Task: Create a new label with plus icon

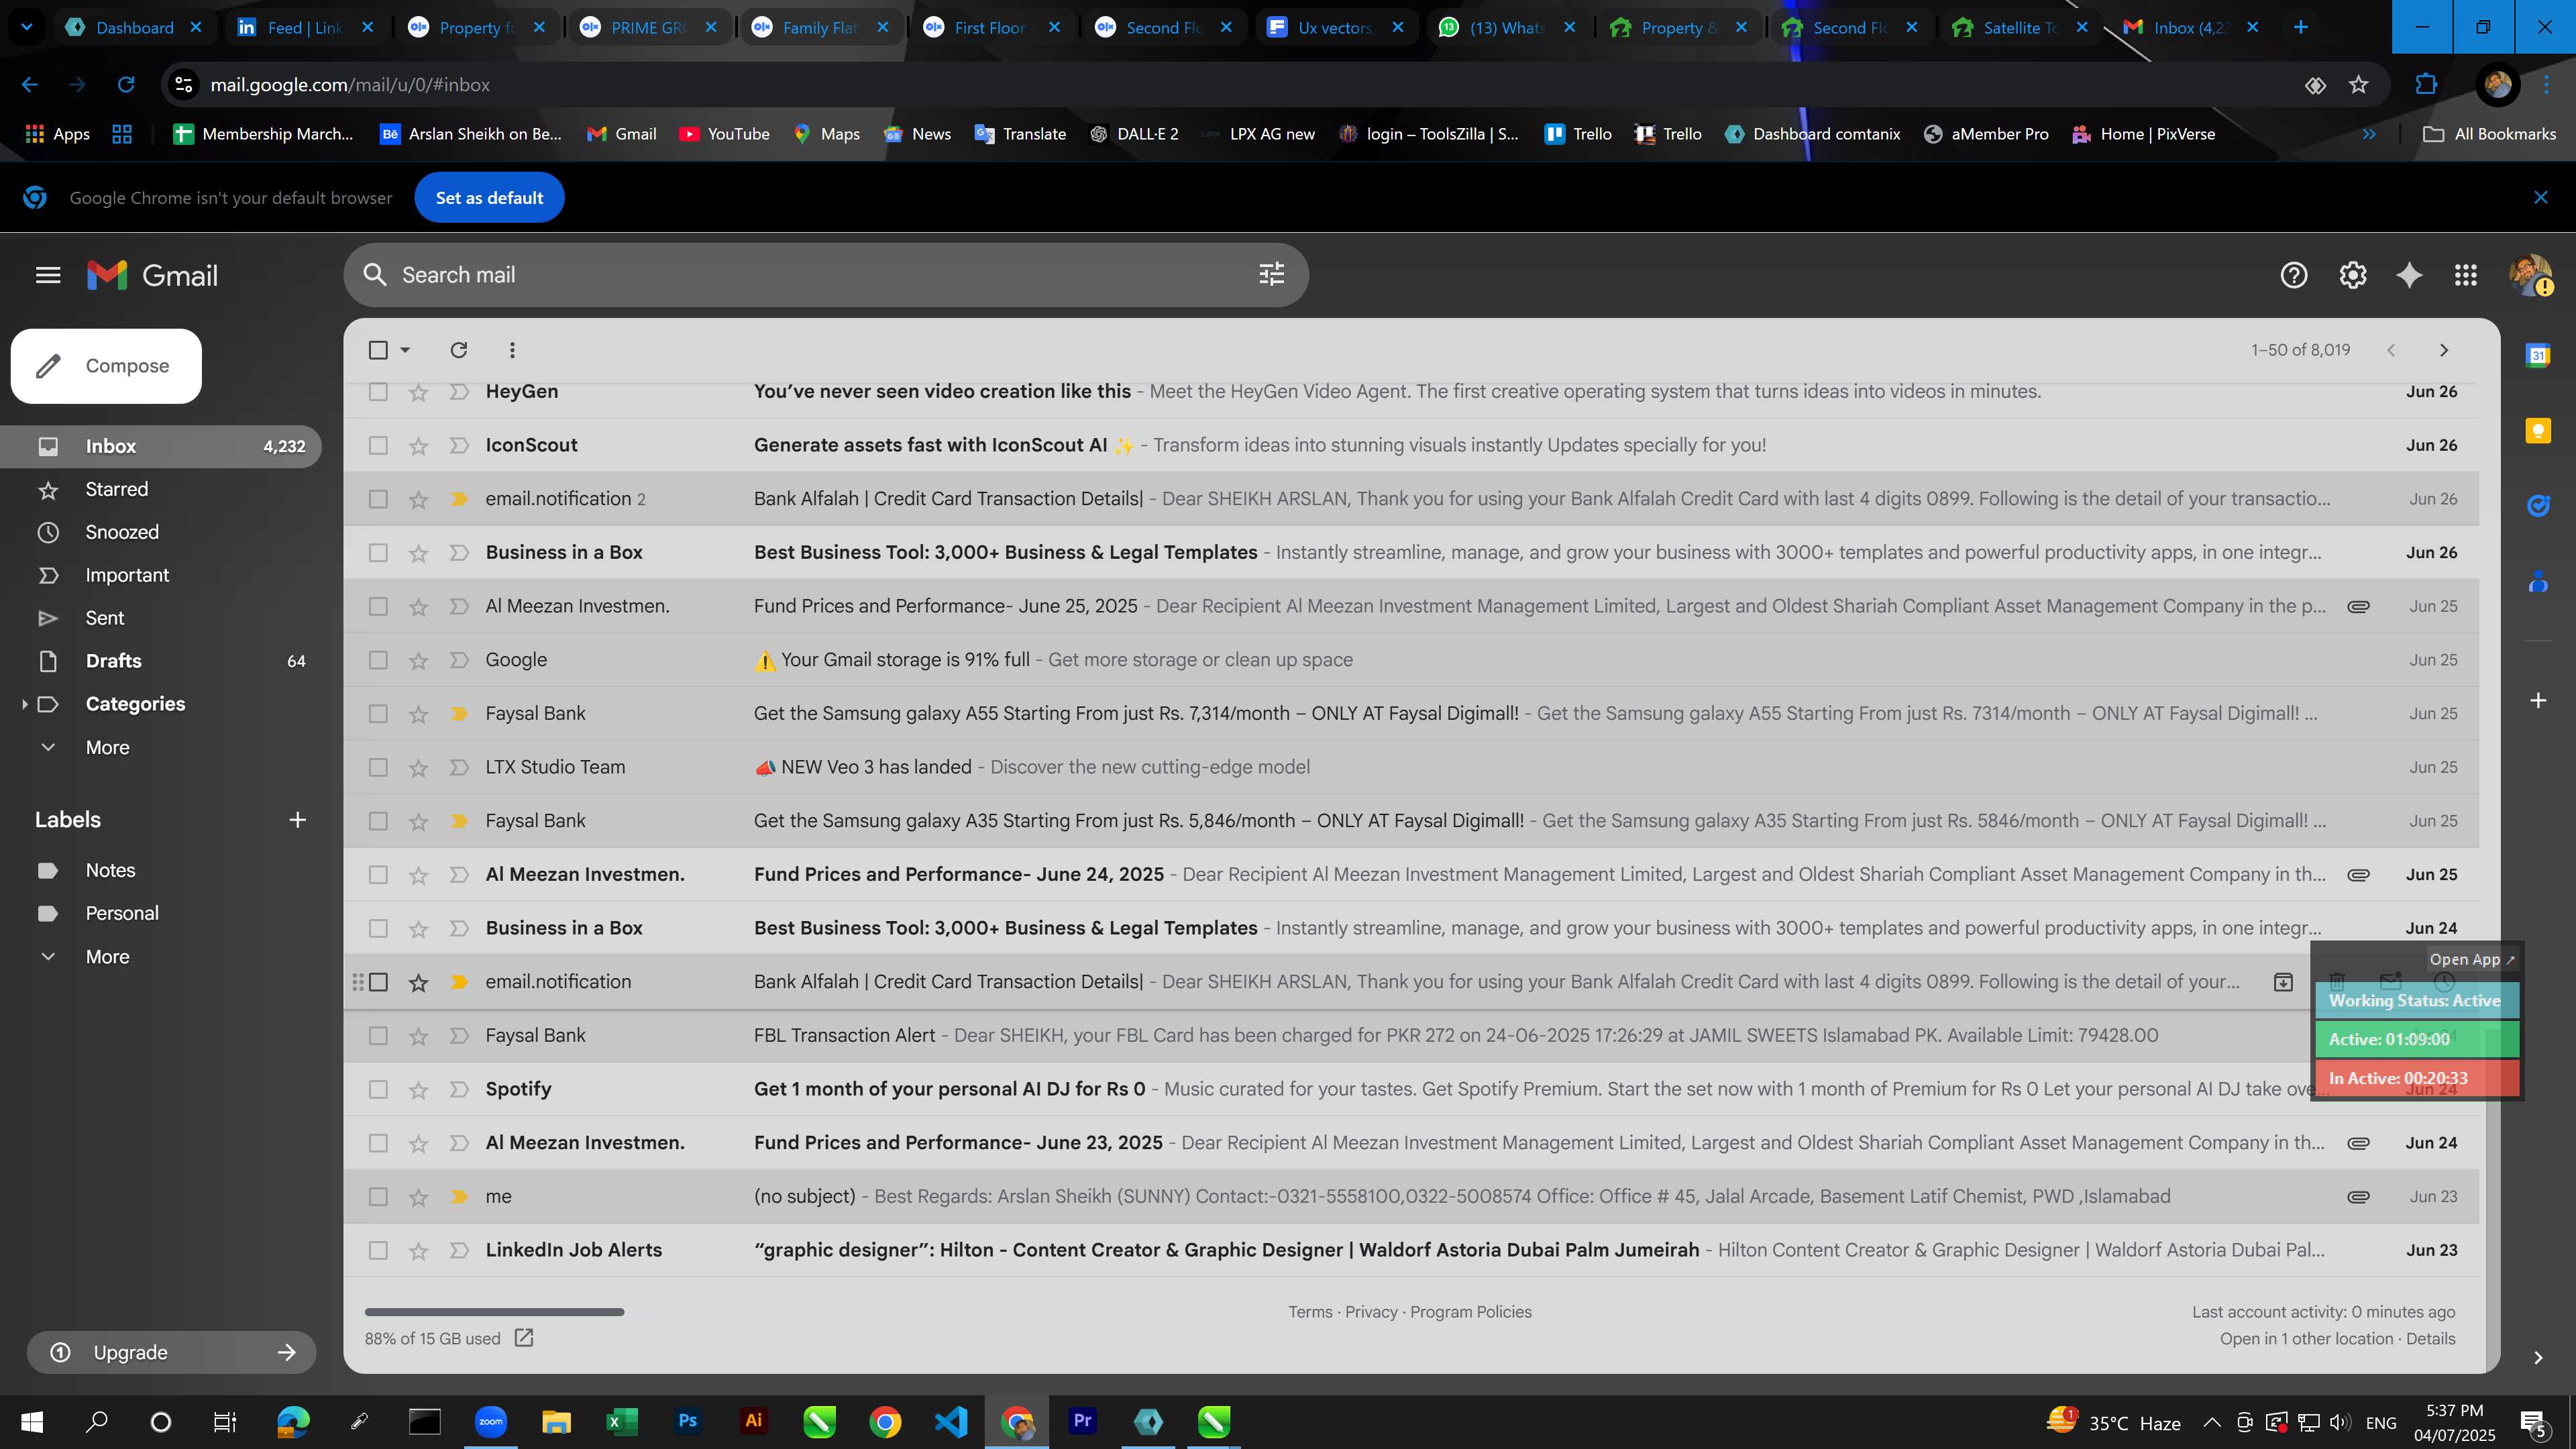Action: click(297, 820)
